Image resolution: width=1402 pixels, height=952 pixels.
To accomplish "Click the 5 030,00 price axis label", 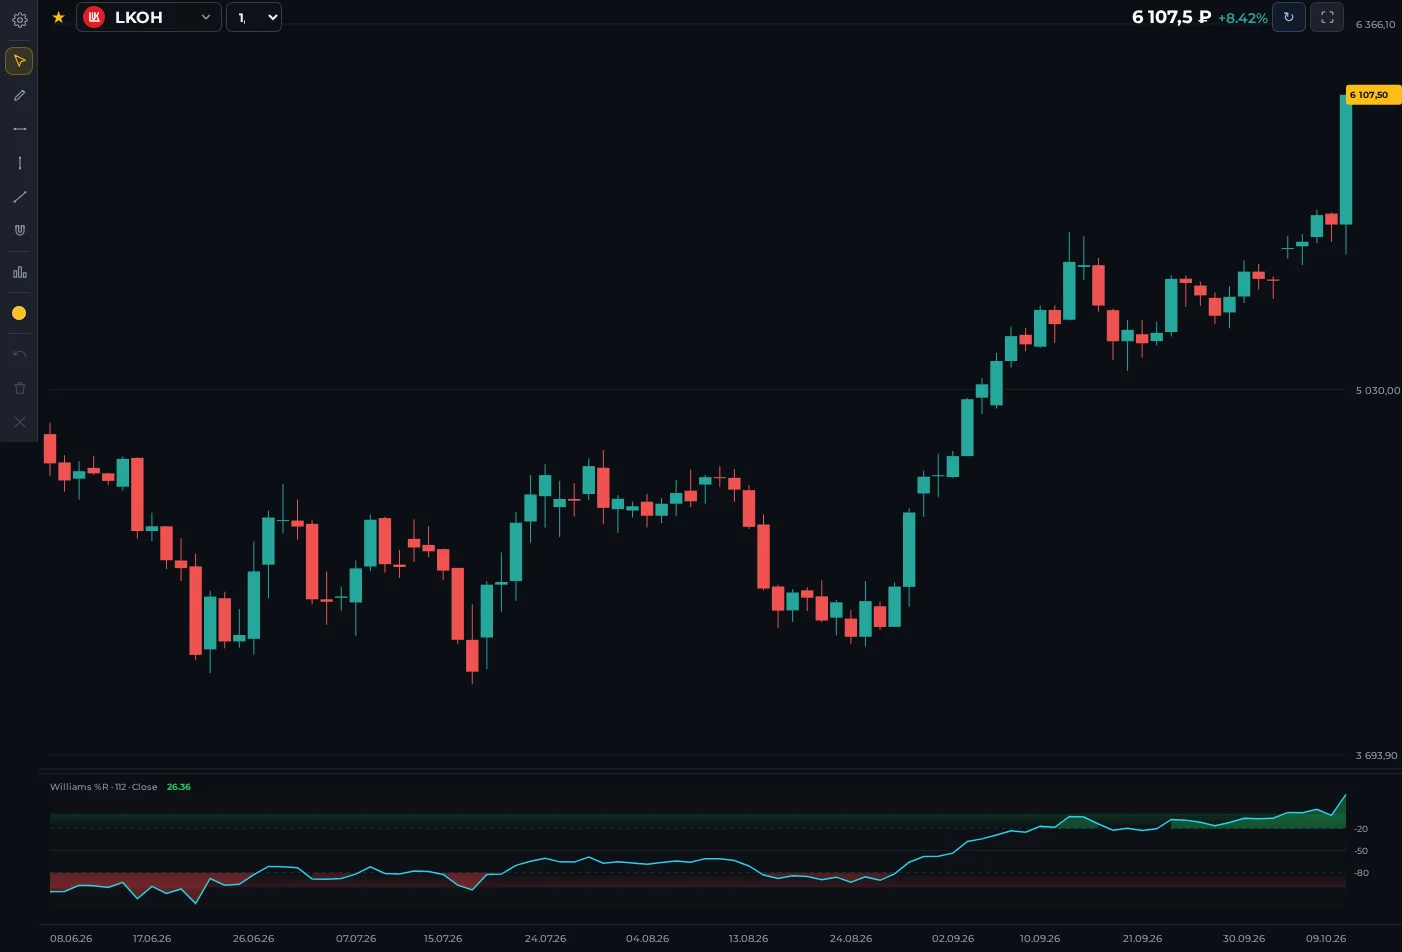I will [1378, 390].
